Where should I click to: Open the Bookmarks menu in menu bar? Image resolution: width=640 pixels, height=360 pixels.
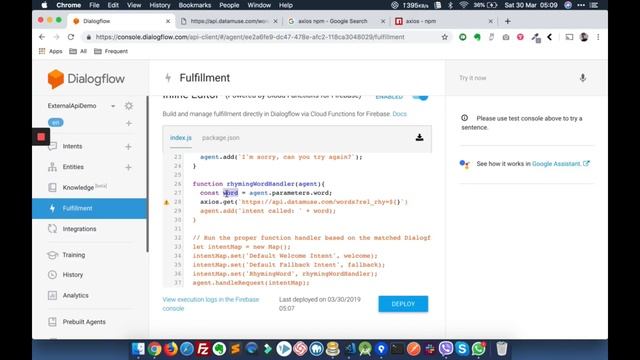(x=195, y=5)
